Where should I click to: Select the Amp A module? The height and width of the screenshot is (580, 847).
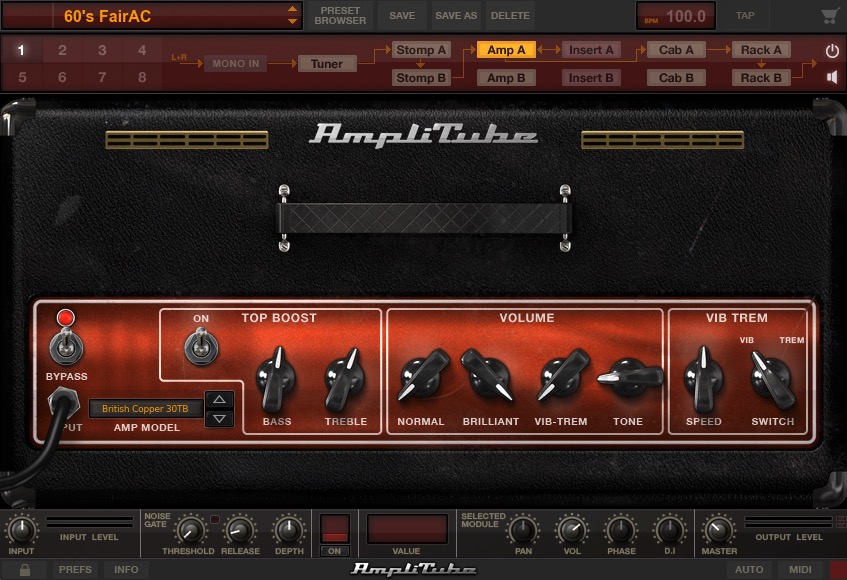pos(506,50)
